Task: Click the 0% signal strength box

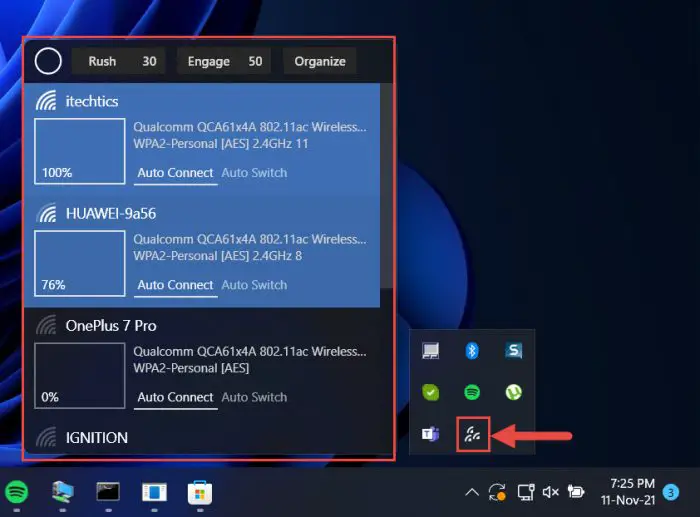Action: coord(80,375)
